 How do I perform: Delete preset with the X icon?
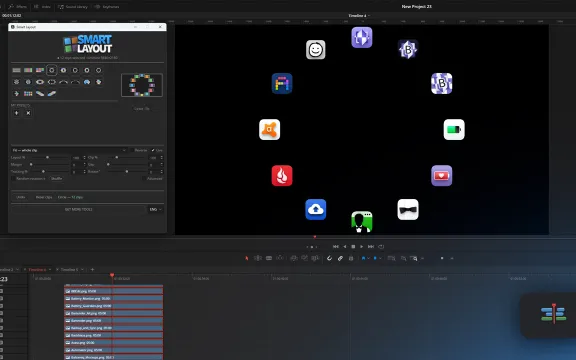coord(28,113)
